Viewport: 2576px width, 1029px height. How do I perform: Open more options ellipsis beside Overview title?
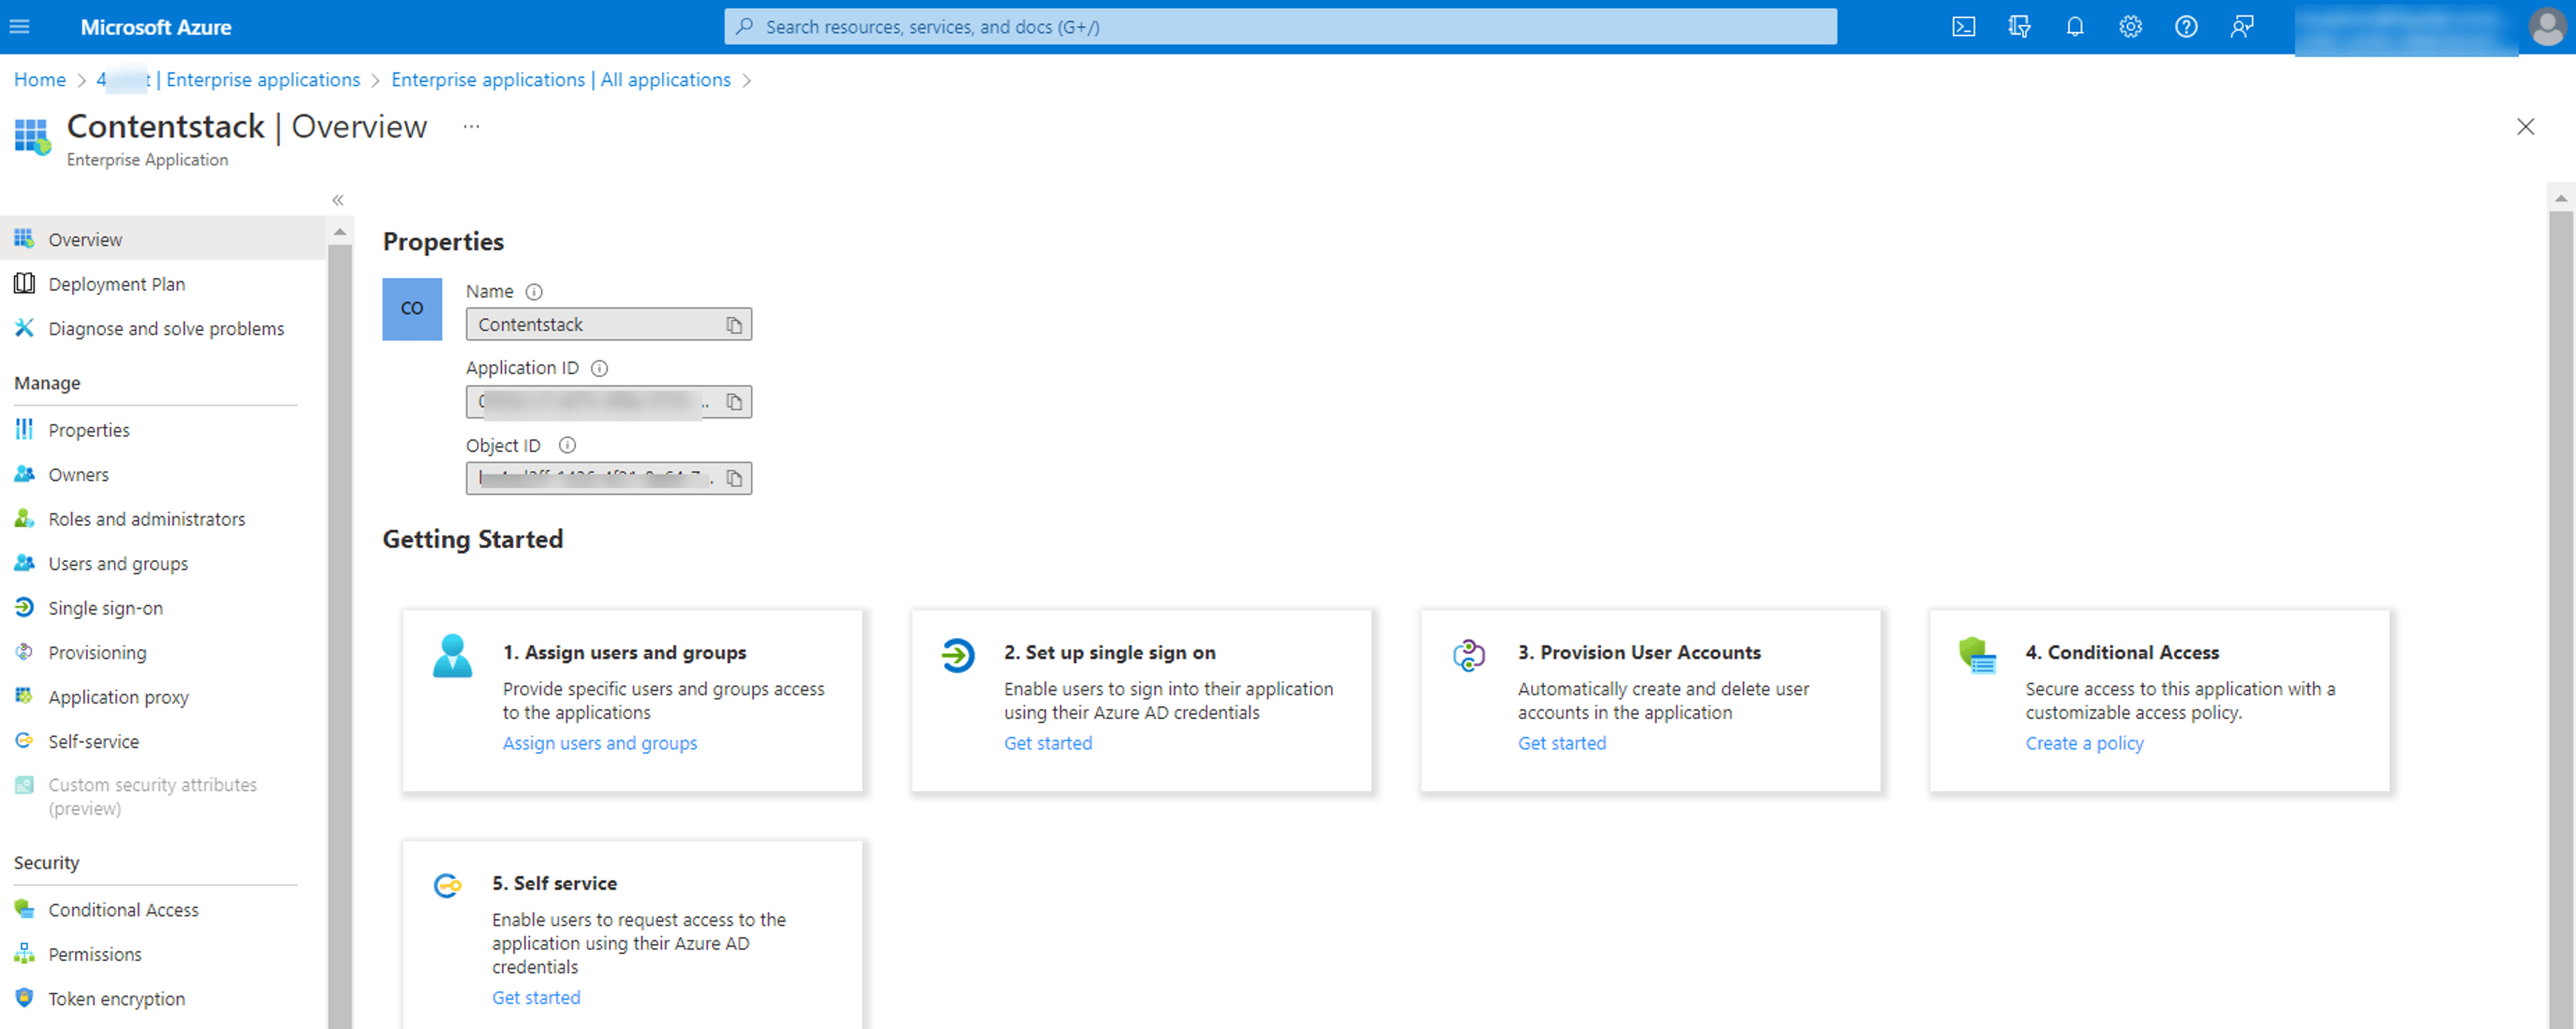point(471,127)
